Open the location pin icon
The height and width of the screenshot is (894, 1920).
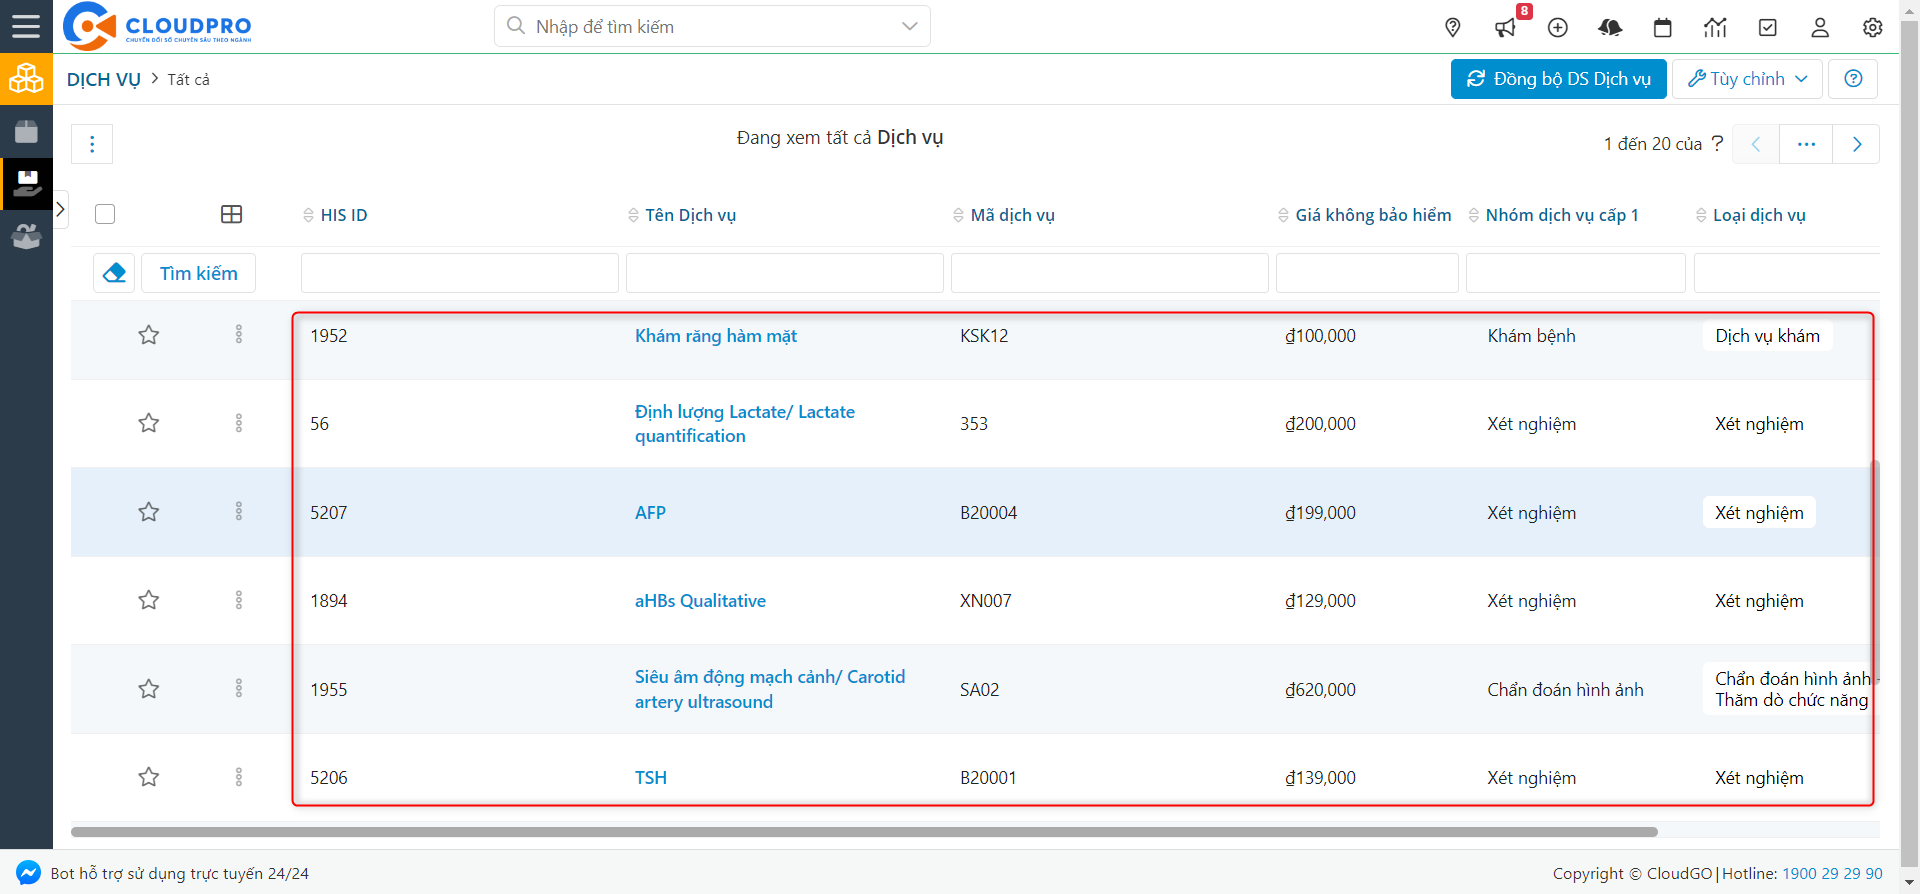(1453, 28)
